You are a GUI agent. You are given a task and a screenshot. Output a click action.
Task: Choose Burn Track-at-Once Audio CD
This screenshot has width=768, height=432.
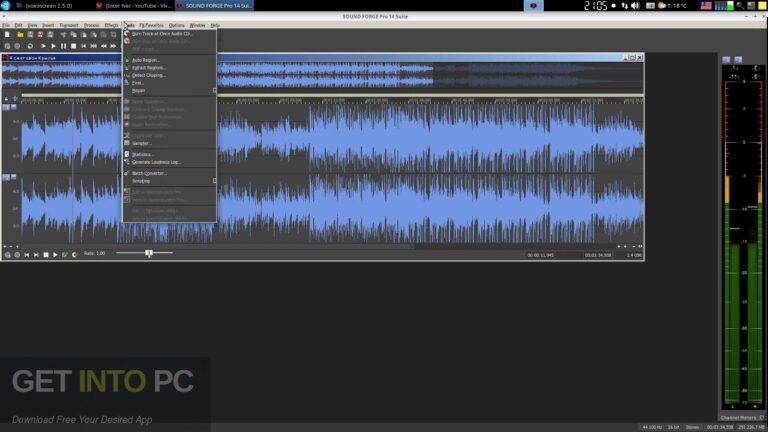(x=169, y=34)
